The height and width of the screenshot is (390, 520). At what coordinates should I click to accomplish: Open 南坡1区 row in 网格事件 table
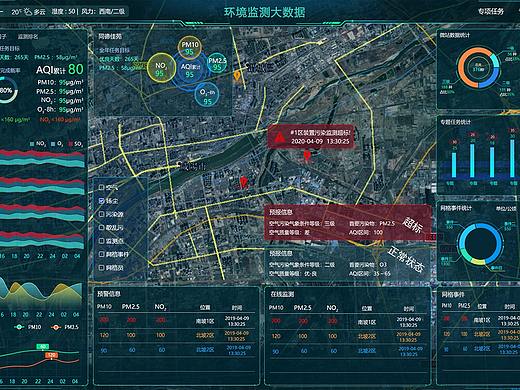[x=480, y=321]
